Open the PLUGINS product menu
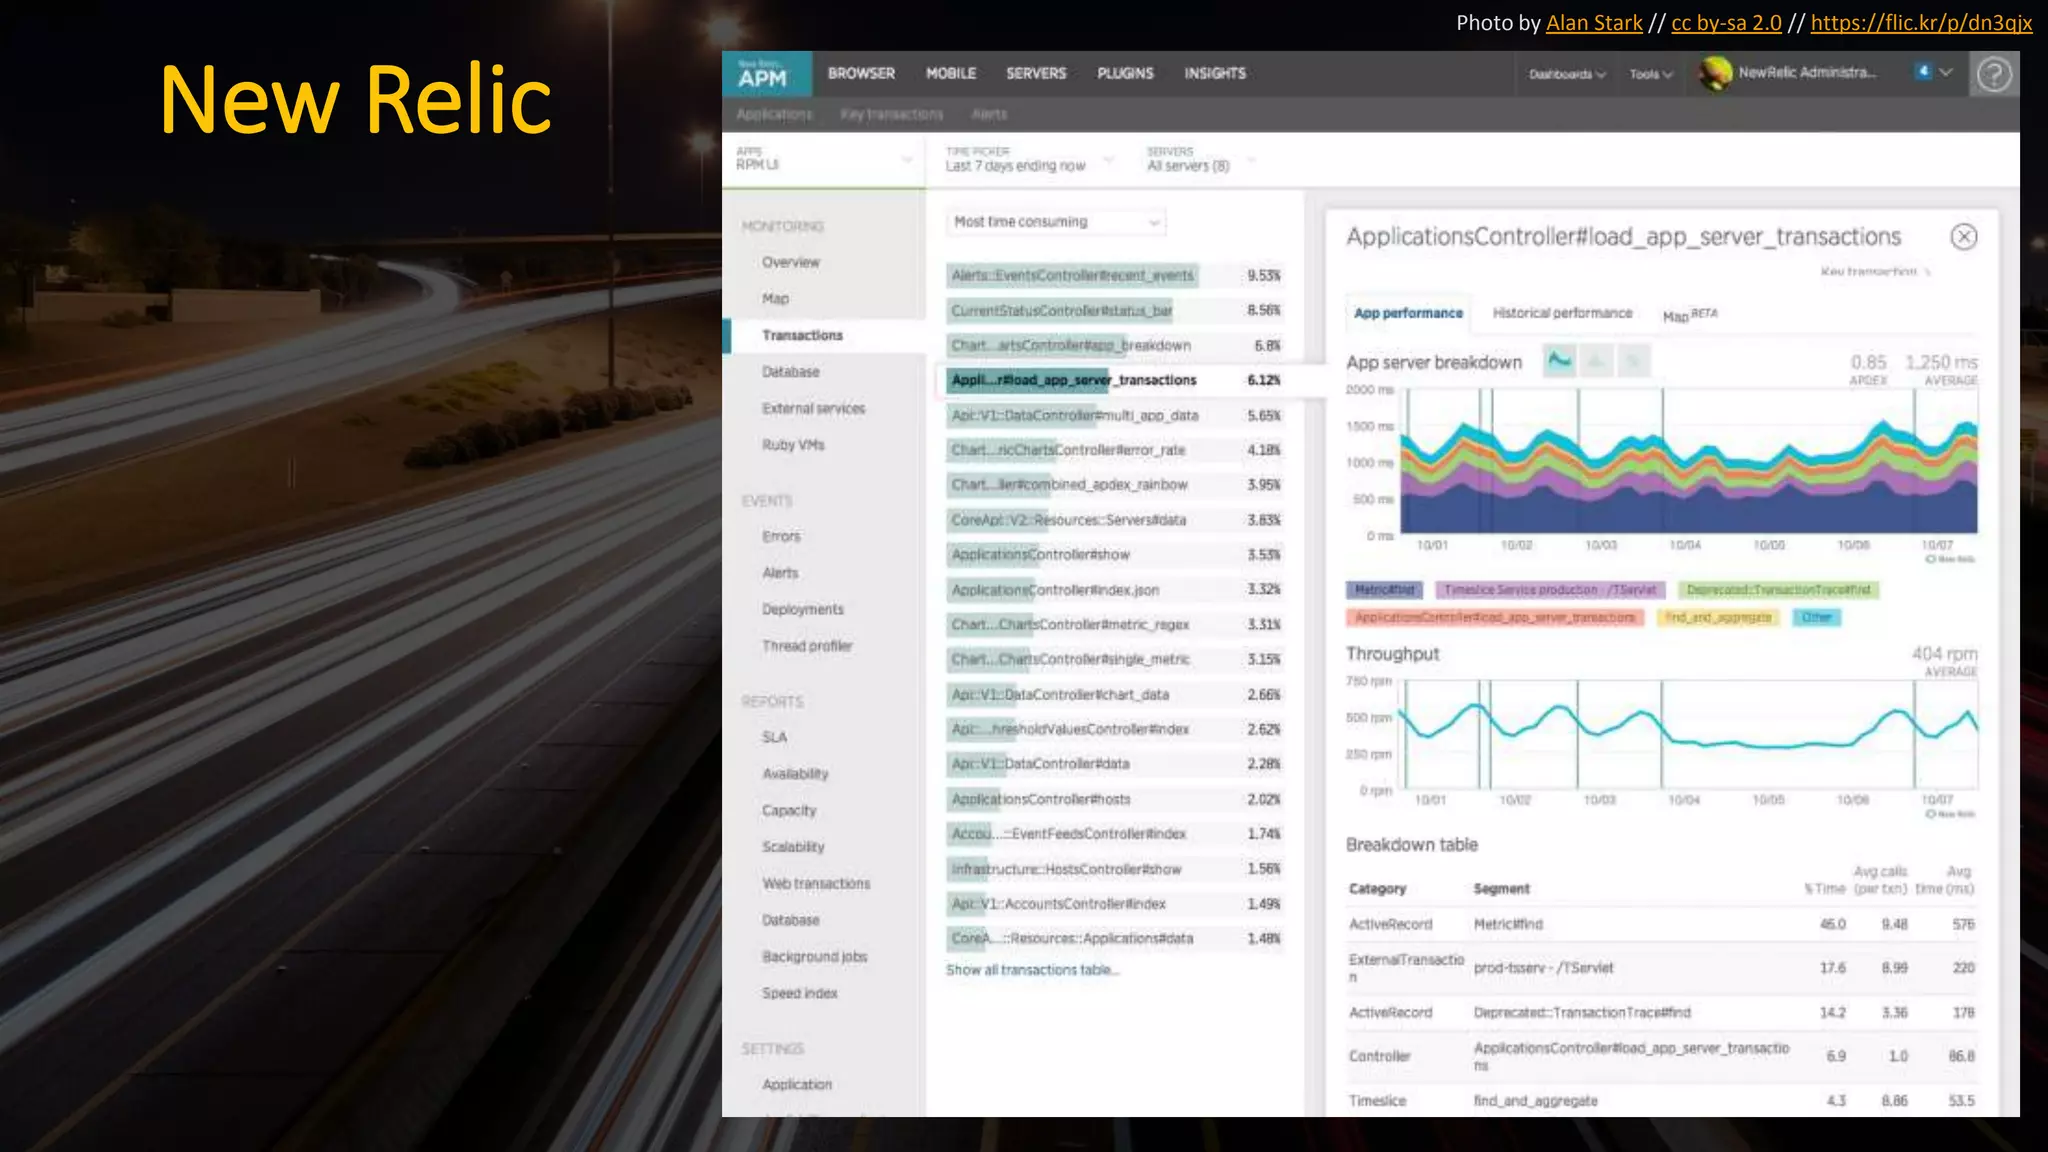Screen dimensions: 2048x1152 [1125, 74]
